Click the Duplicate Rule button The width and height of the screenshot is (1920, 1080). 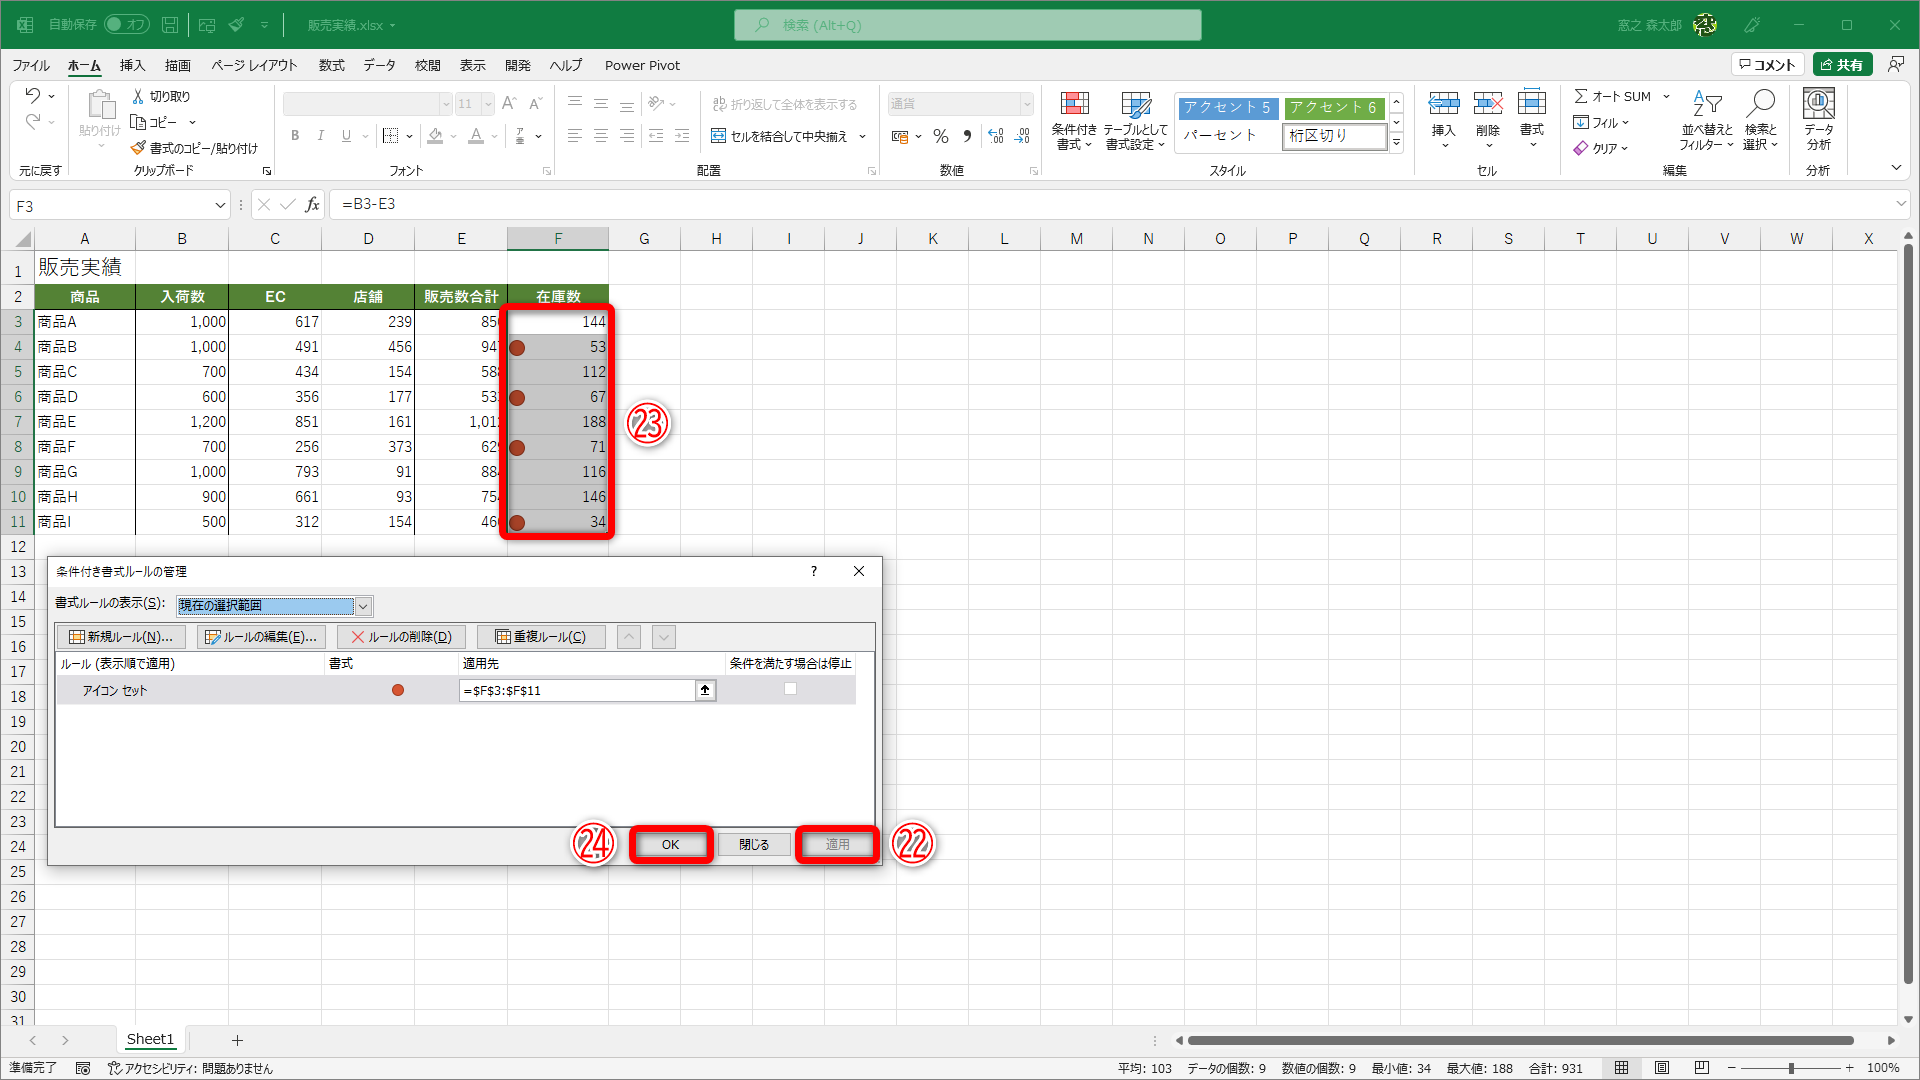541,637
